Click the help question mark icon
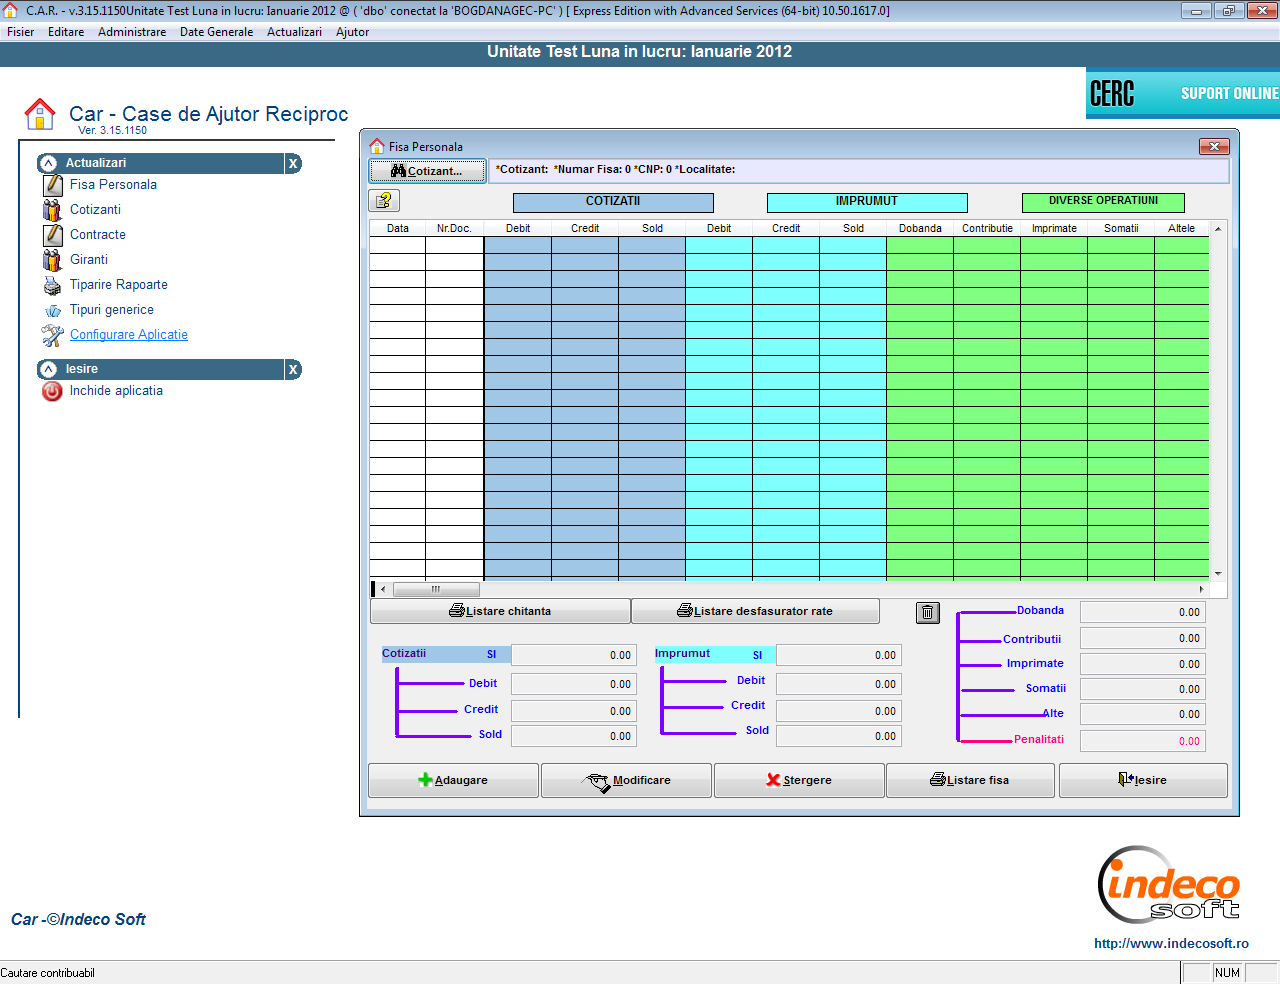 click(384, 201)
